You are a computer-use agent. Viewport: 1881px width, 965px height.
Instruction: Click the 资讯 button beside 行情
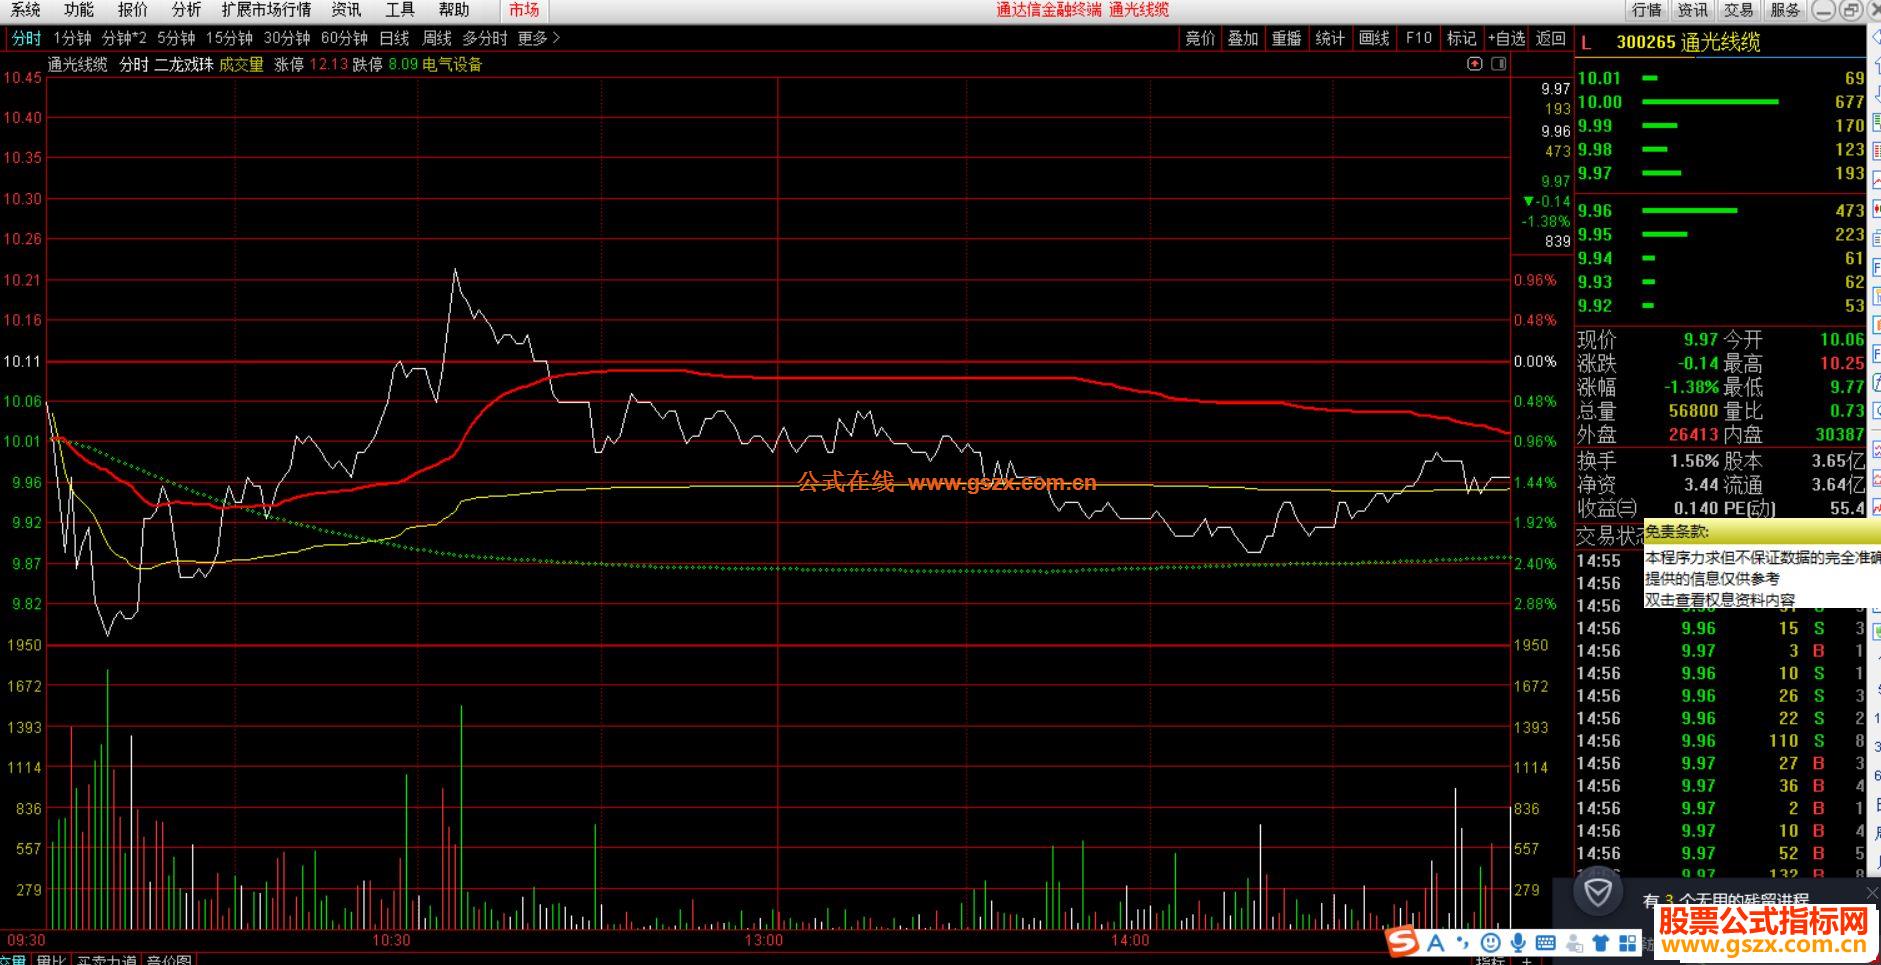[x=1693, y=10]
